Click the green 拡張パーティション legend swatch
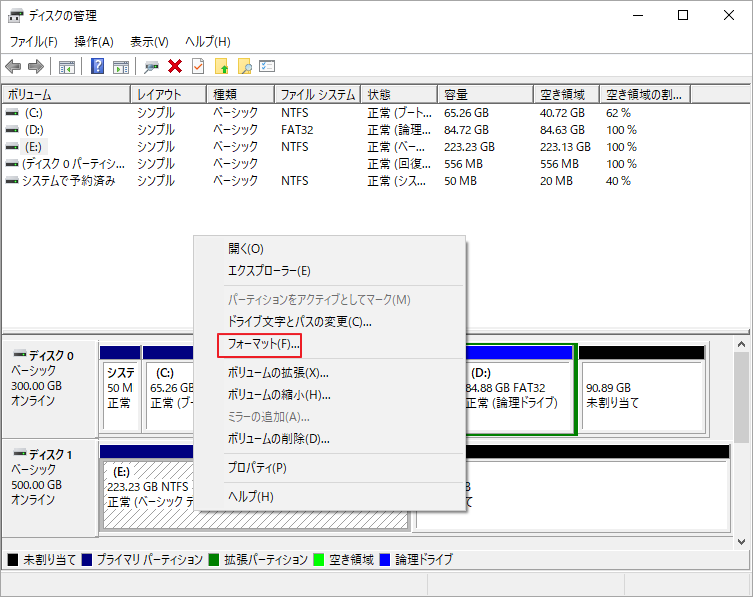This screenshot has width=753, height=597. [214, 560]
